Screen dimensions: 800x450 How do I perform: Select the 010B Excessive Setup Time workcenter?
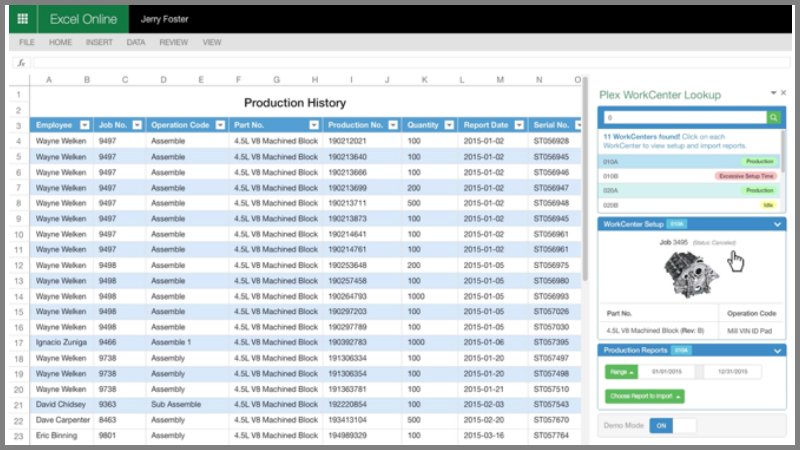[690, 176]
